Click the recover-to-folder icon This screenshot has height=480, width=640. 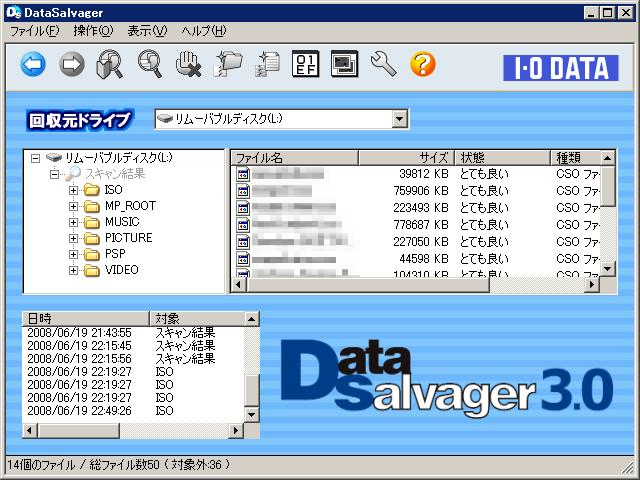(228, 64)
